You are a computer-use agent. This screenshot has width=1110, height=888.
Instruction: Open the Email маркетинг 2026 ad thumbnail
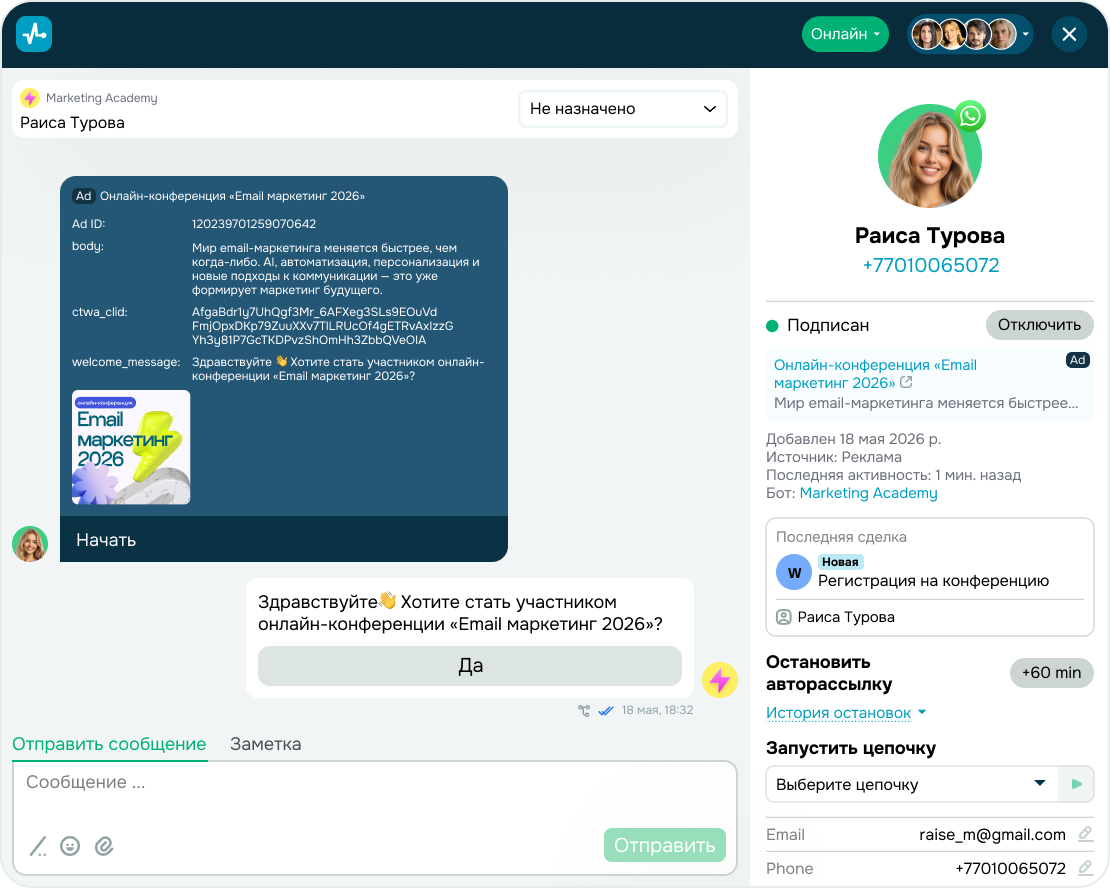[131, 447]
